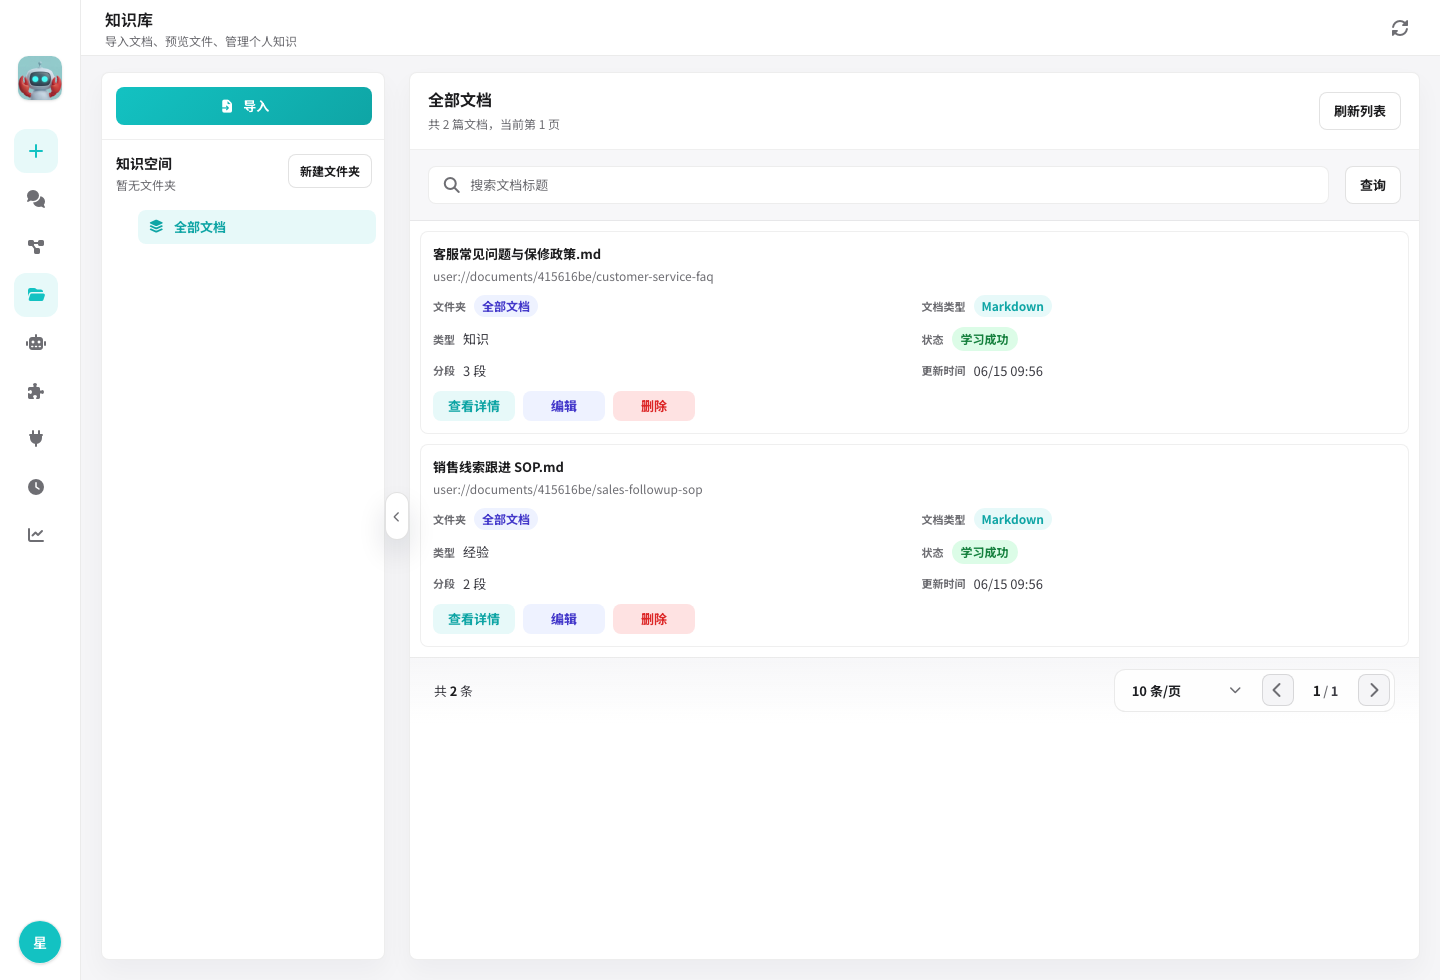Collapse the knowledge space side panel
1440x980 pixels.
397,516
